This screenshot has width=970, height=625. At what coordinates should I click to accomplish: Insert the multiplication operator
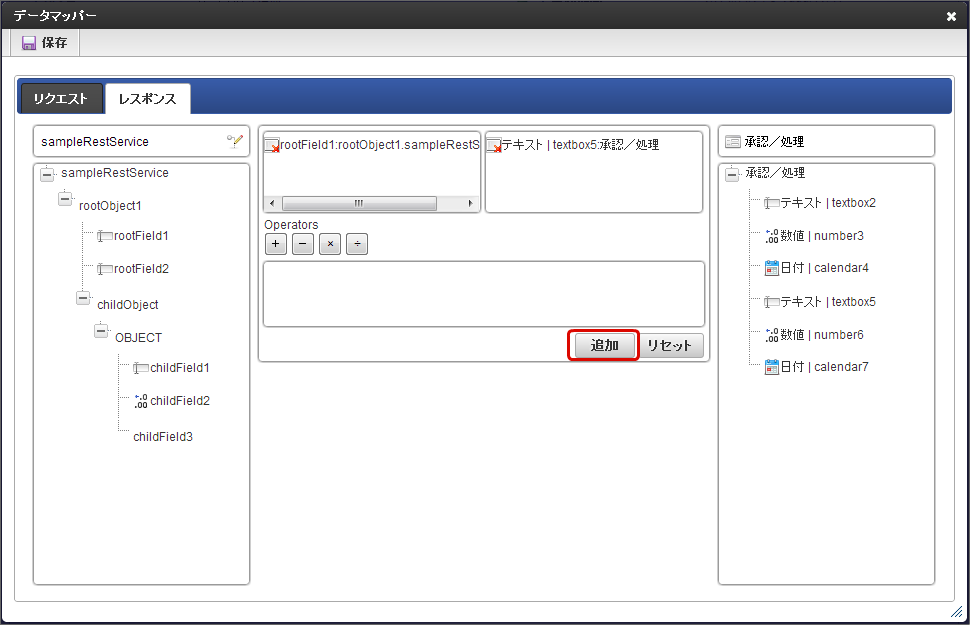pyautogui.click(x=330, y=244)
